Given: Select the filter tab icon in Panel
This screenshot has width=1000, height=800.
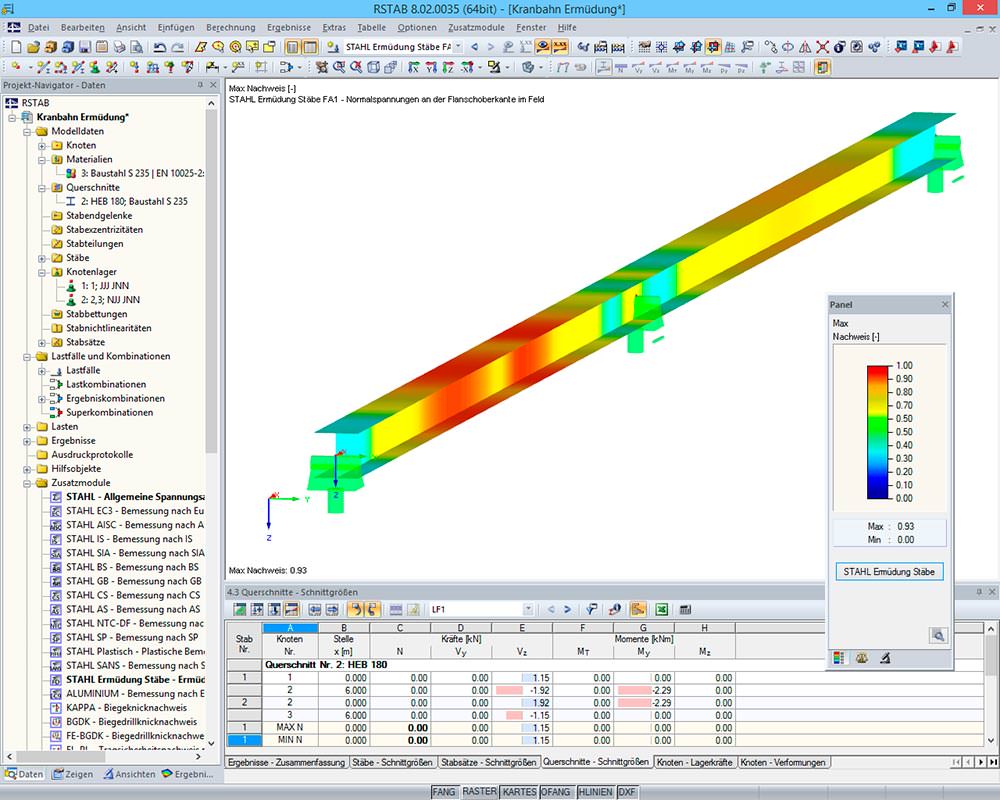Looking at the screenshot, I should pos(885,658).
